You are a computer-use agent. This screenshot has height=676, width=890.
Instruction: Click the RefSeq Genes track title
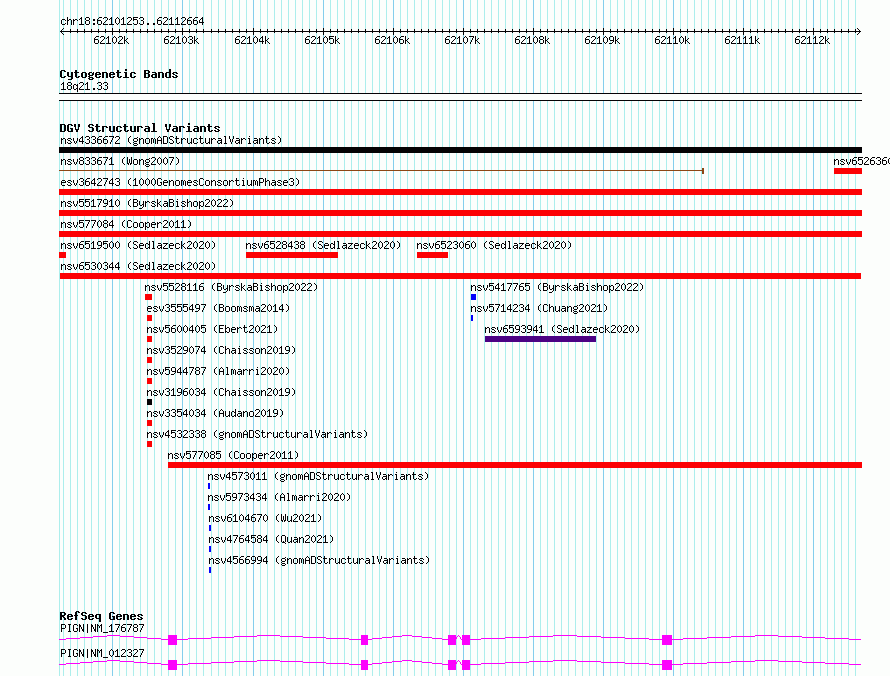click(102, 616)
